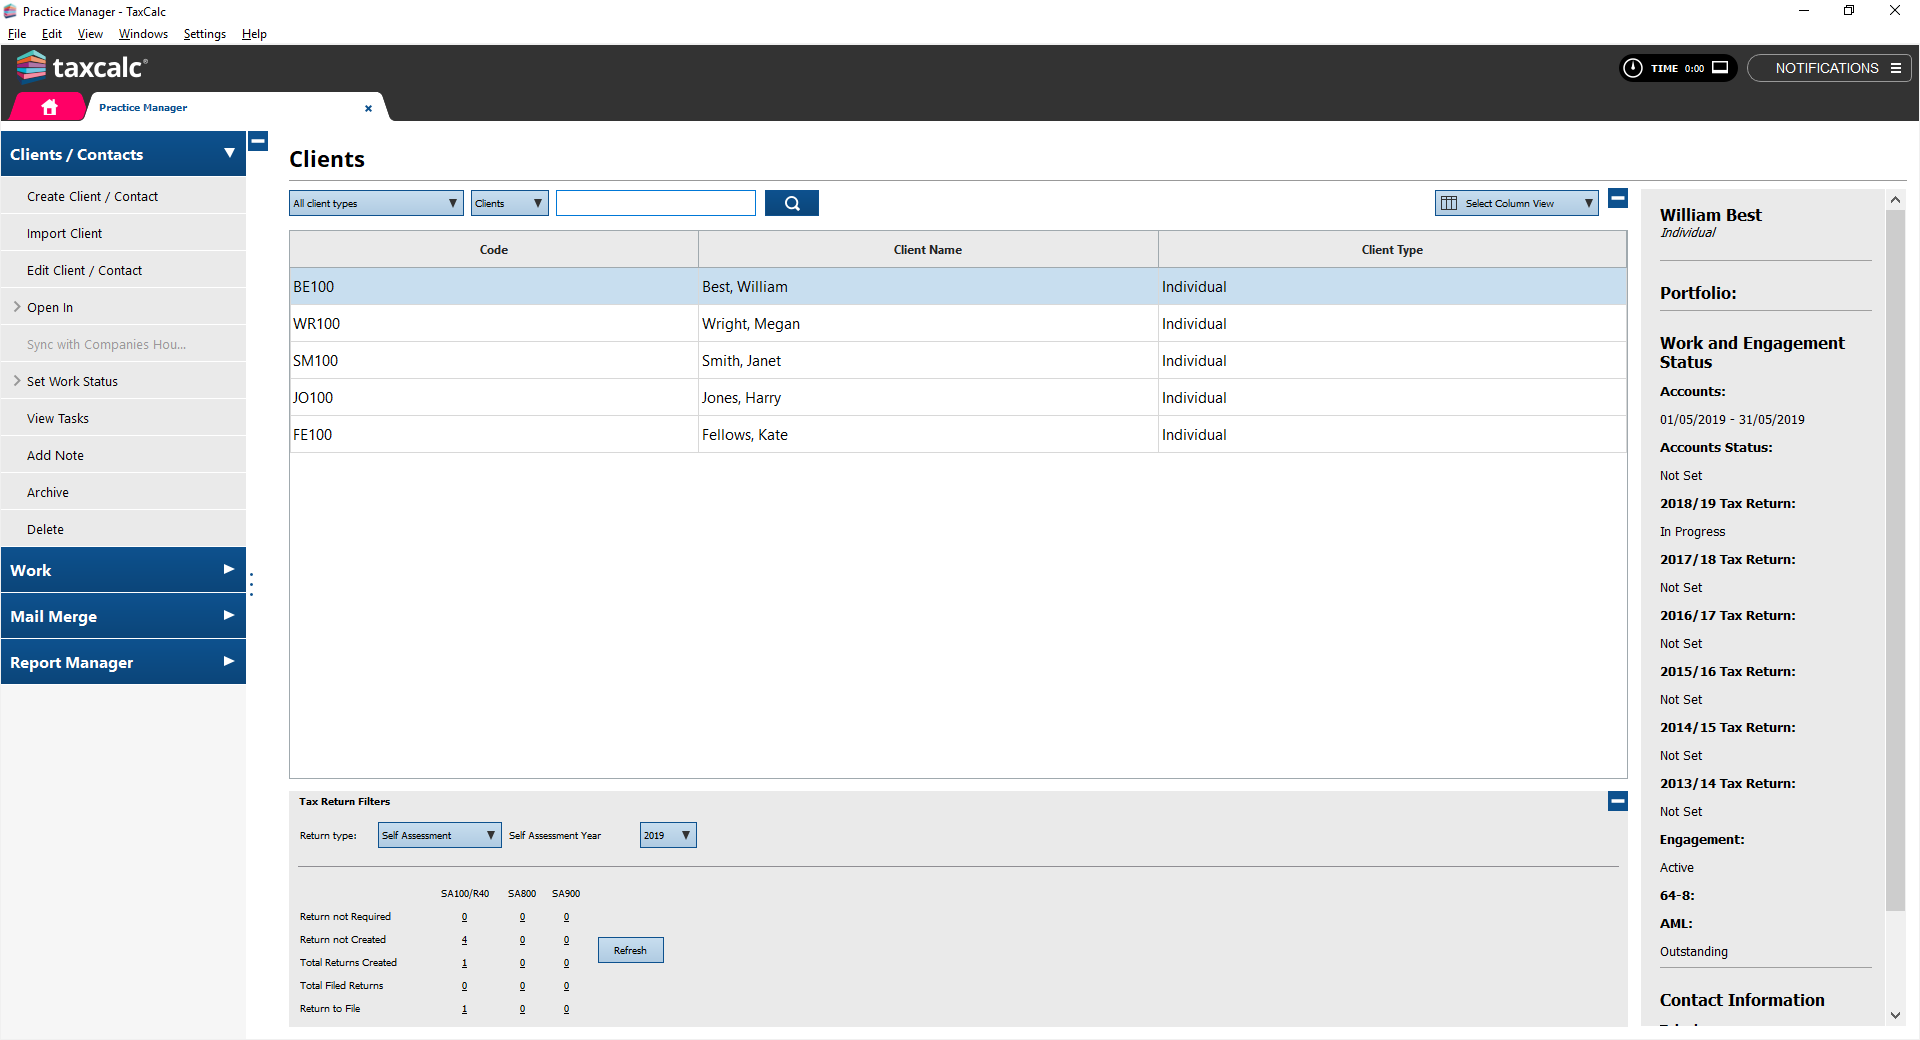This screenshot has width=1920, height=1040.
Task: Open the Windows menu
Action: [143, 34]
